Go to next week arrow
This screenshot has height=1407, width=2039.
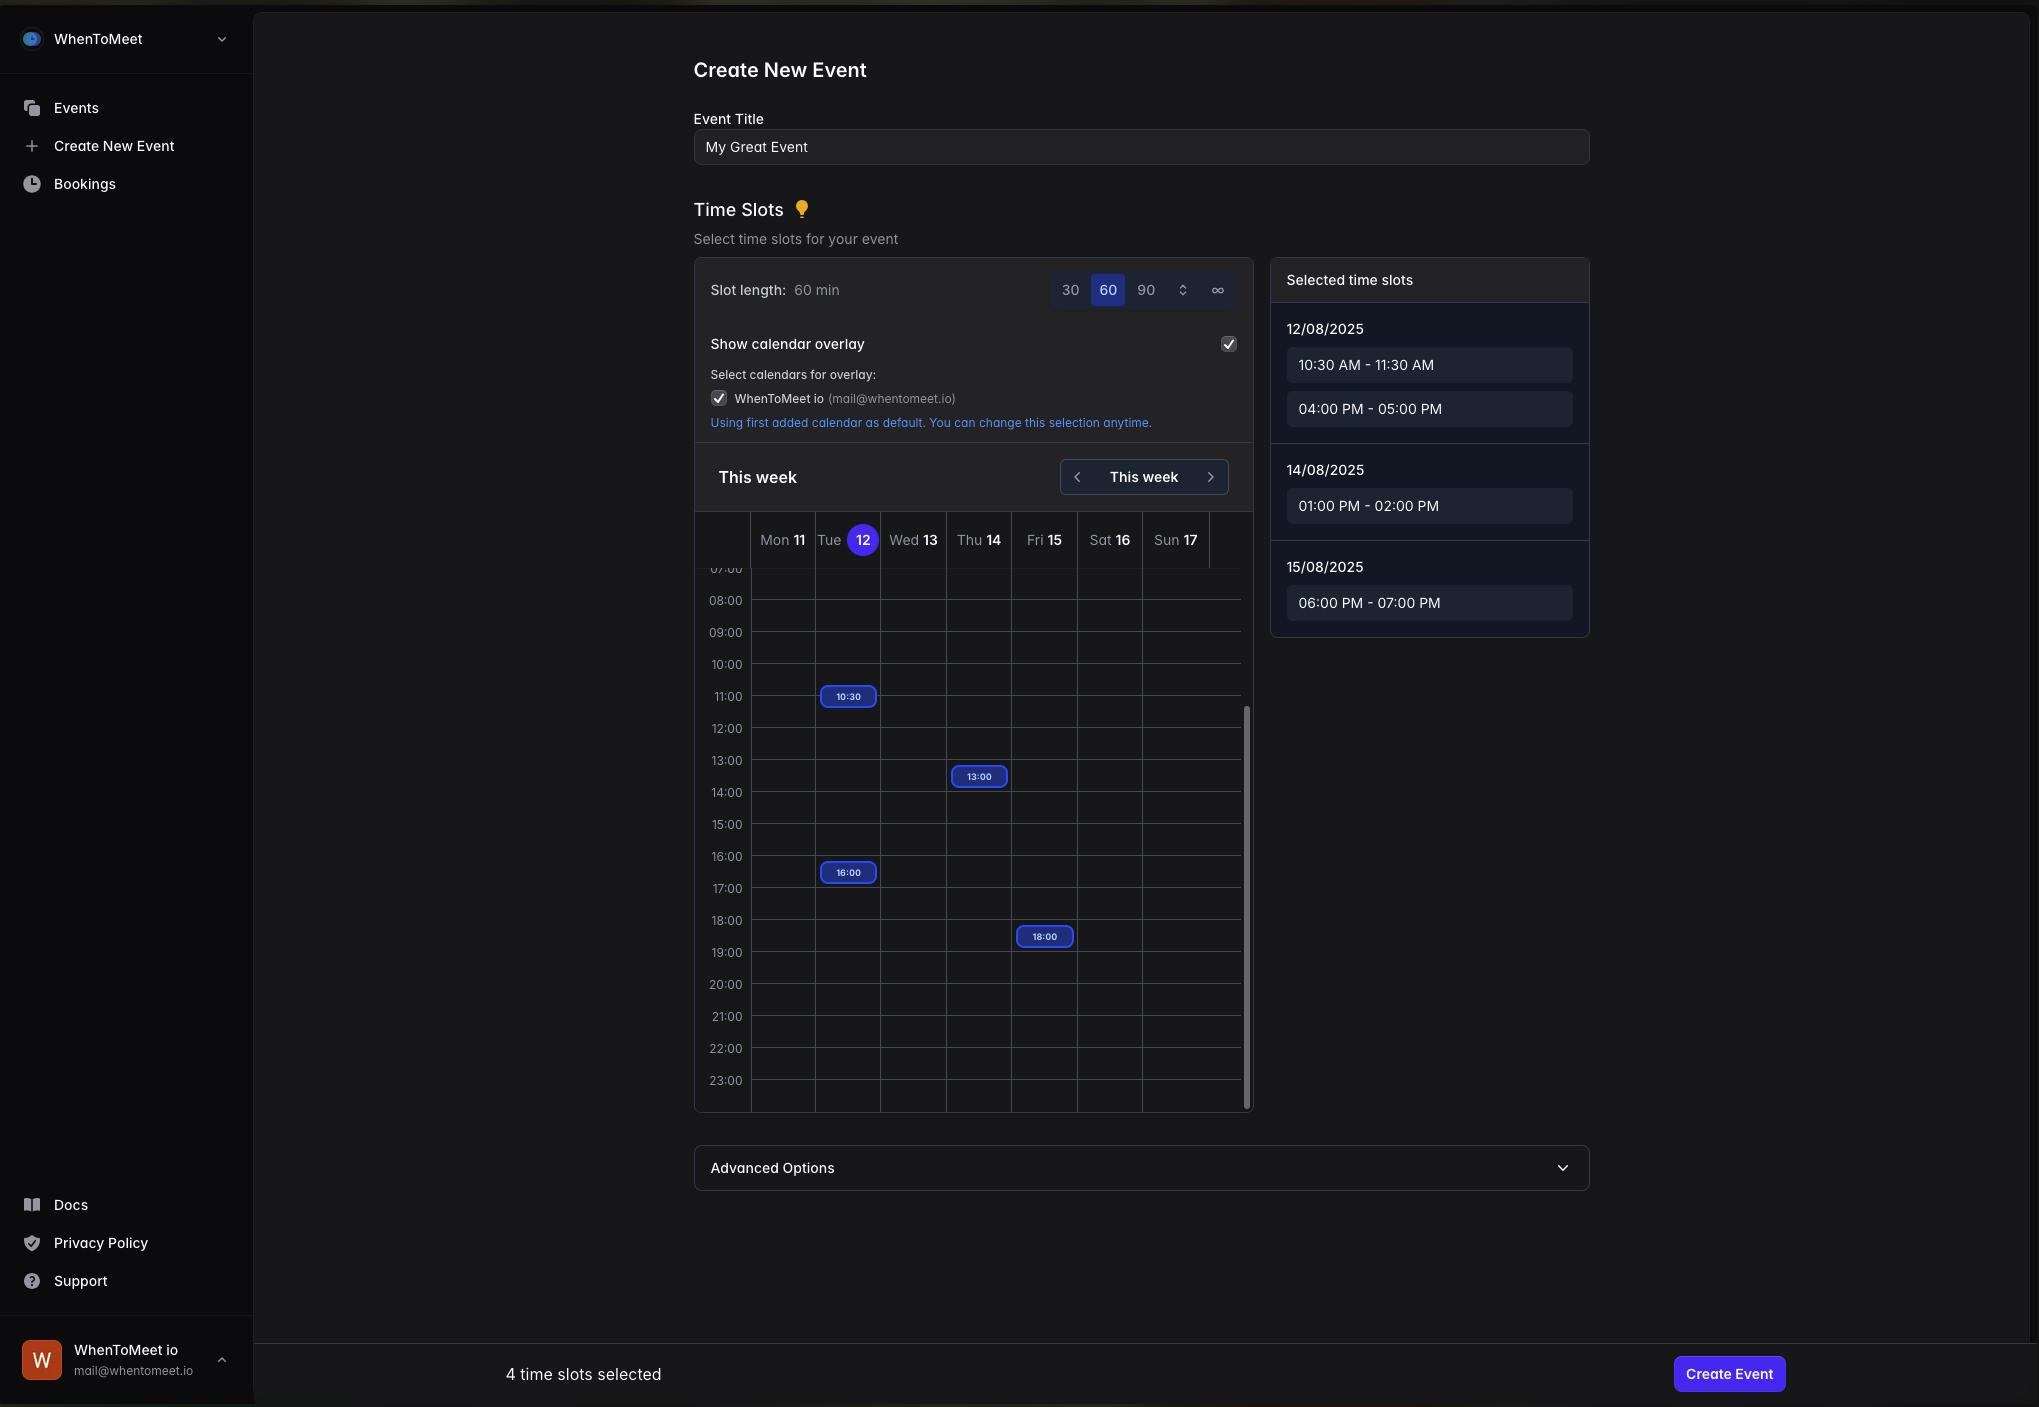pos(1210,477)
